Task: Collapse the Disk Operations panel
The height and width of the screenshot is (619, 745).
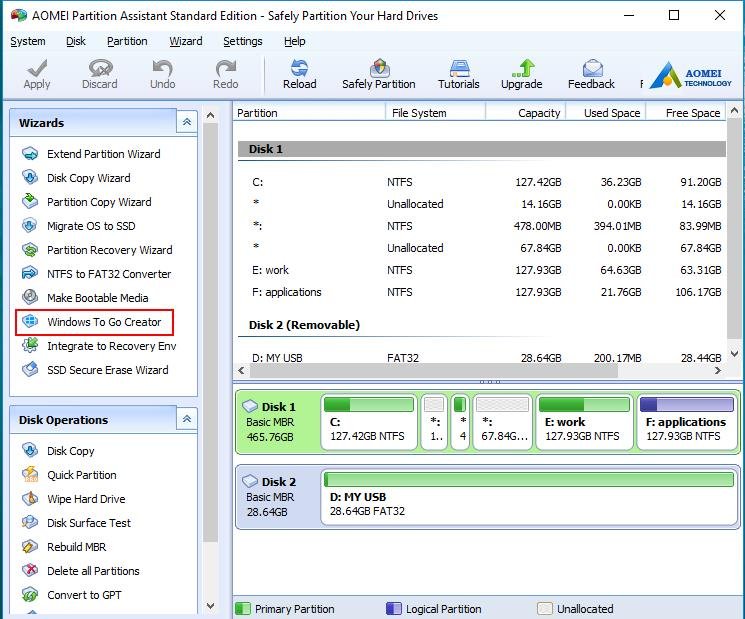Action: (x=187, y=419)
